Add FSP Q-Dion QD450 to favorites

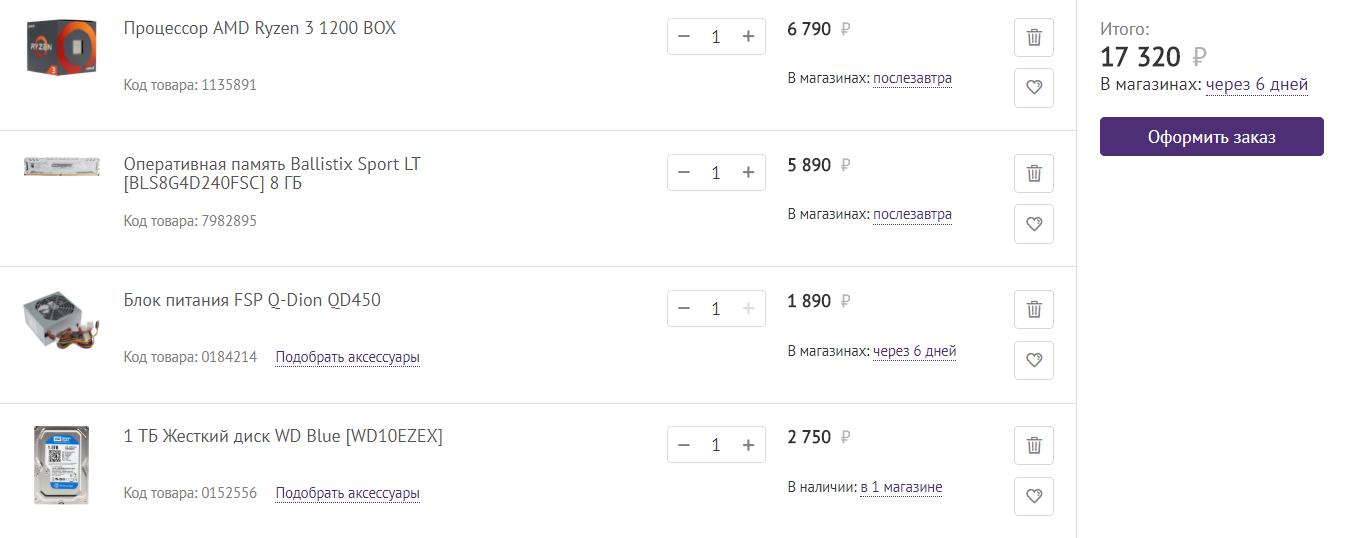coord(1034,360)
